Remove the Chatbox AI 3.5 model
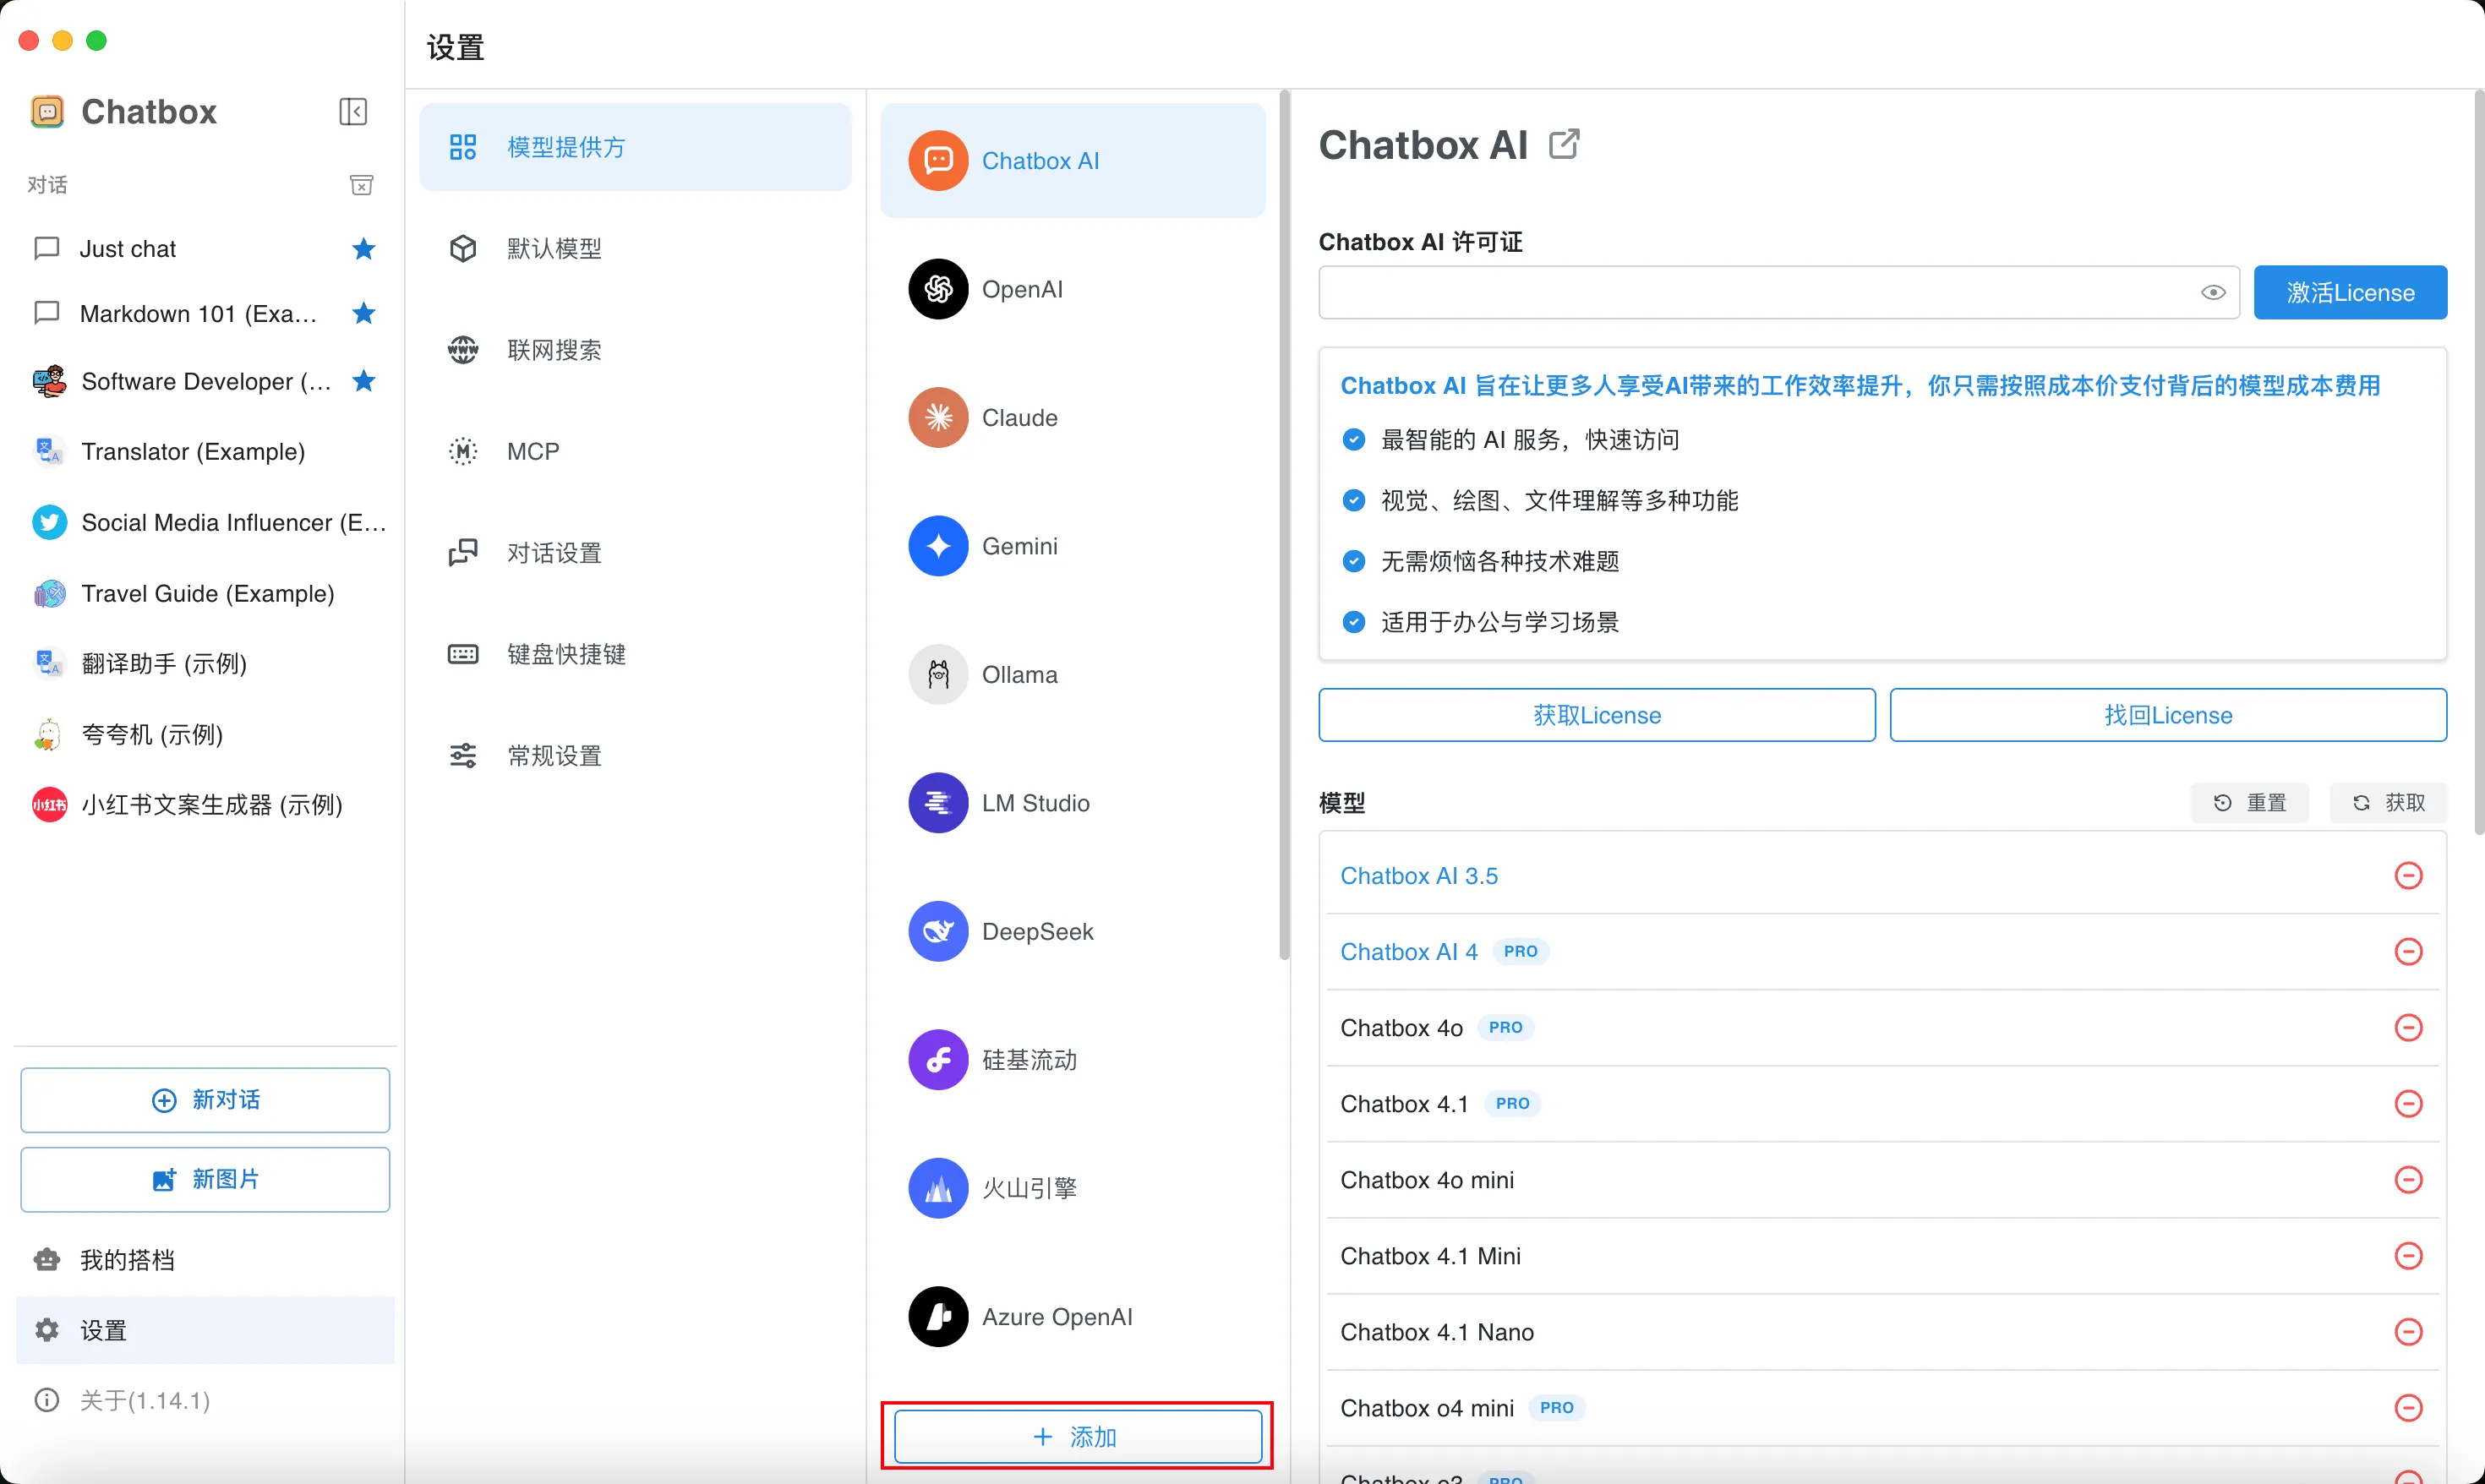This screenshot has width=2485, height=1484. (x=2407, y=876)
